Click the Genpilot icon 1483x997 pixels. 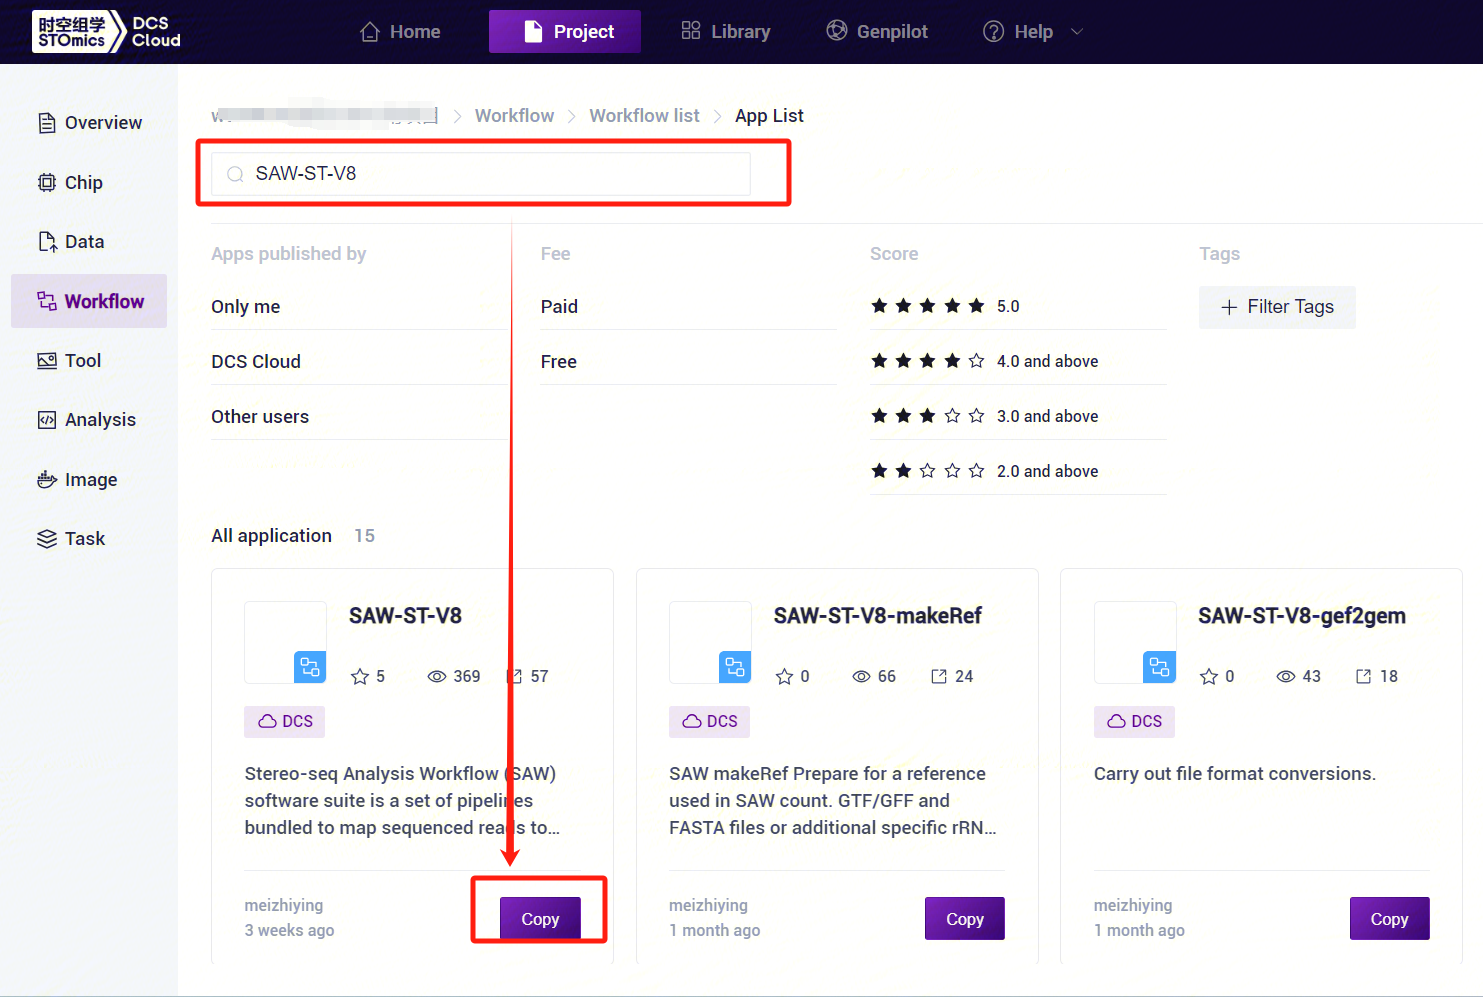click(837, 31)
